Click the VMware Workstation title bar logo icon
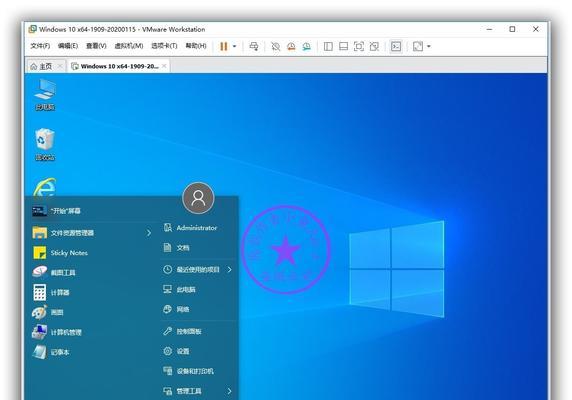 [32, 29]
